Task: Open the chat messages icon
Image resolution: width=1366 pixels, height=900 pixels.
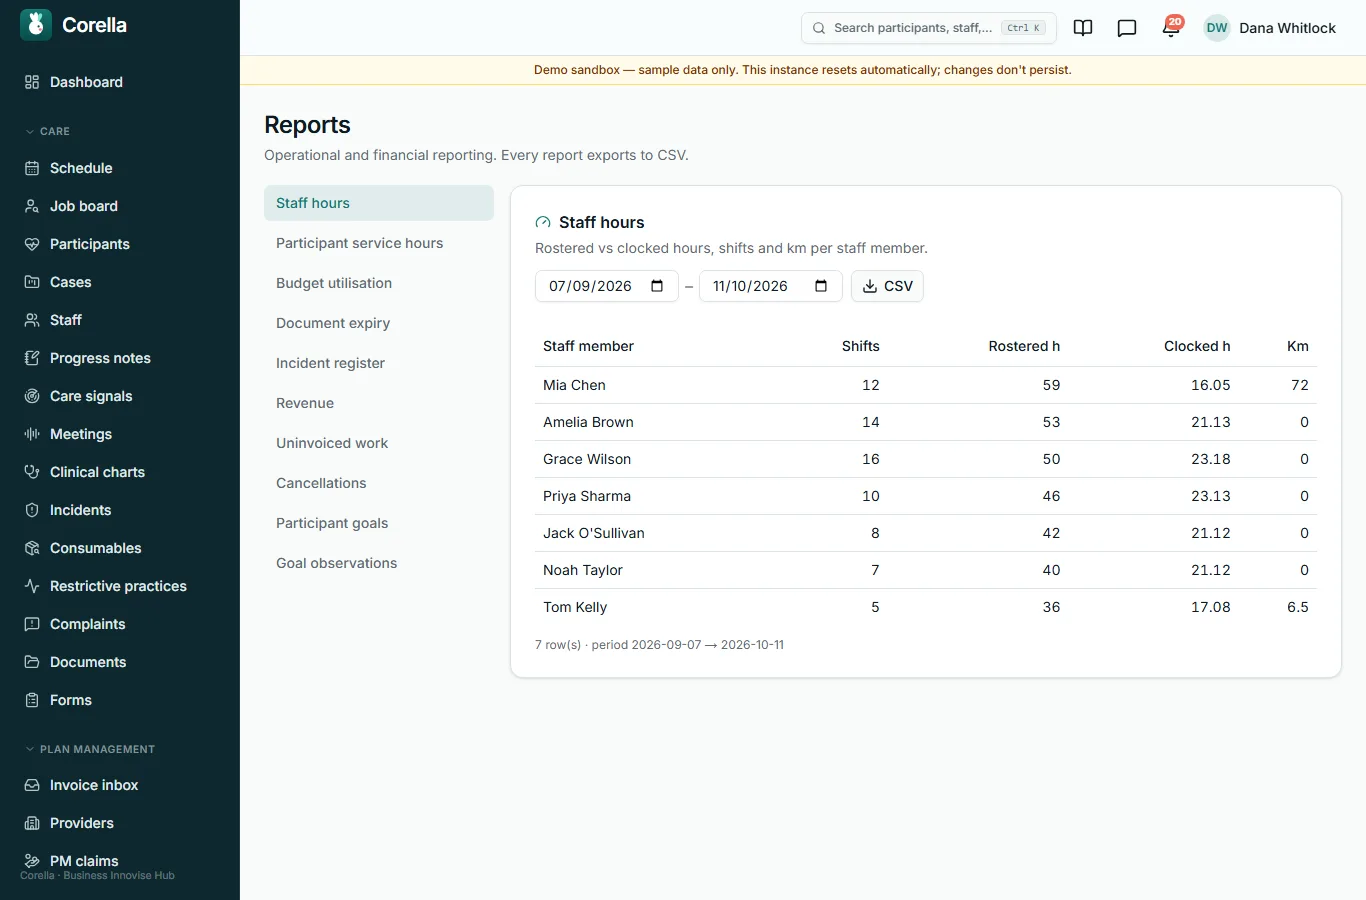Action: (x=1127, y=28)
